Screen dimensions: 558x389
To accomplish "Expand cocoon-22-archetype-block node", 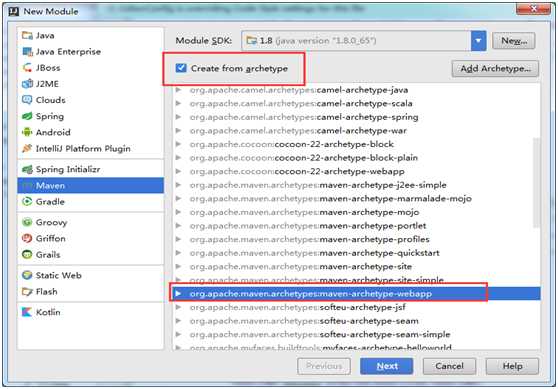I will click(179, 144).
